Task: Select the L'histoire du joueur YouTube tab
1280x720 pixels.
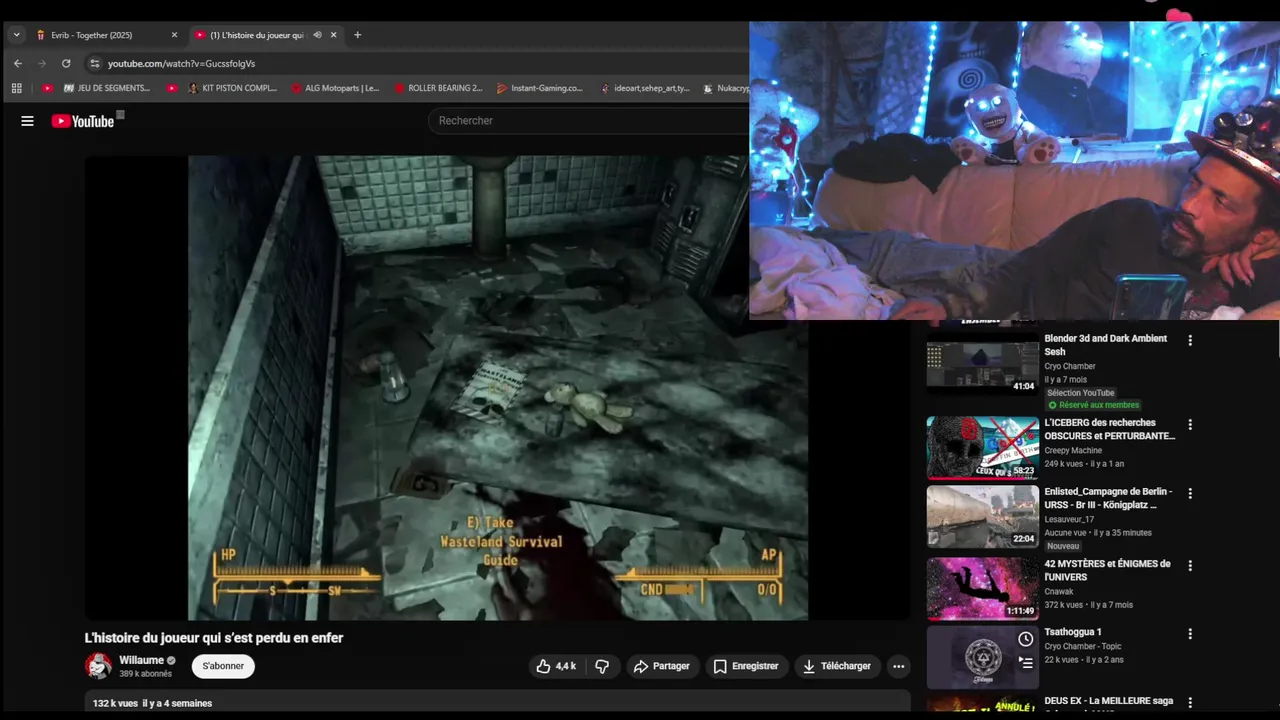Action: pyautogui.click(x=256, y=35)
